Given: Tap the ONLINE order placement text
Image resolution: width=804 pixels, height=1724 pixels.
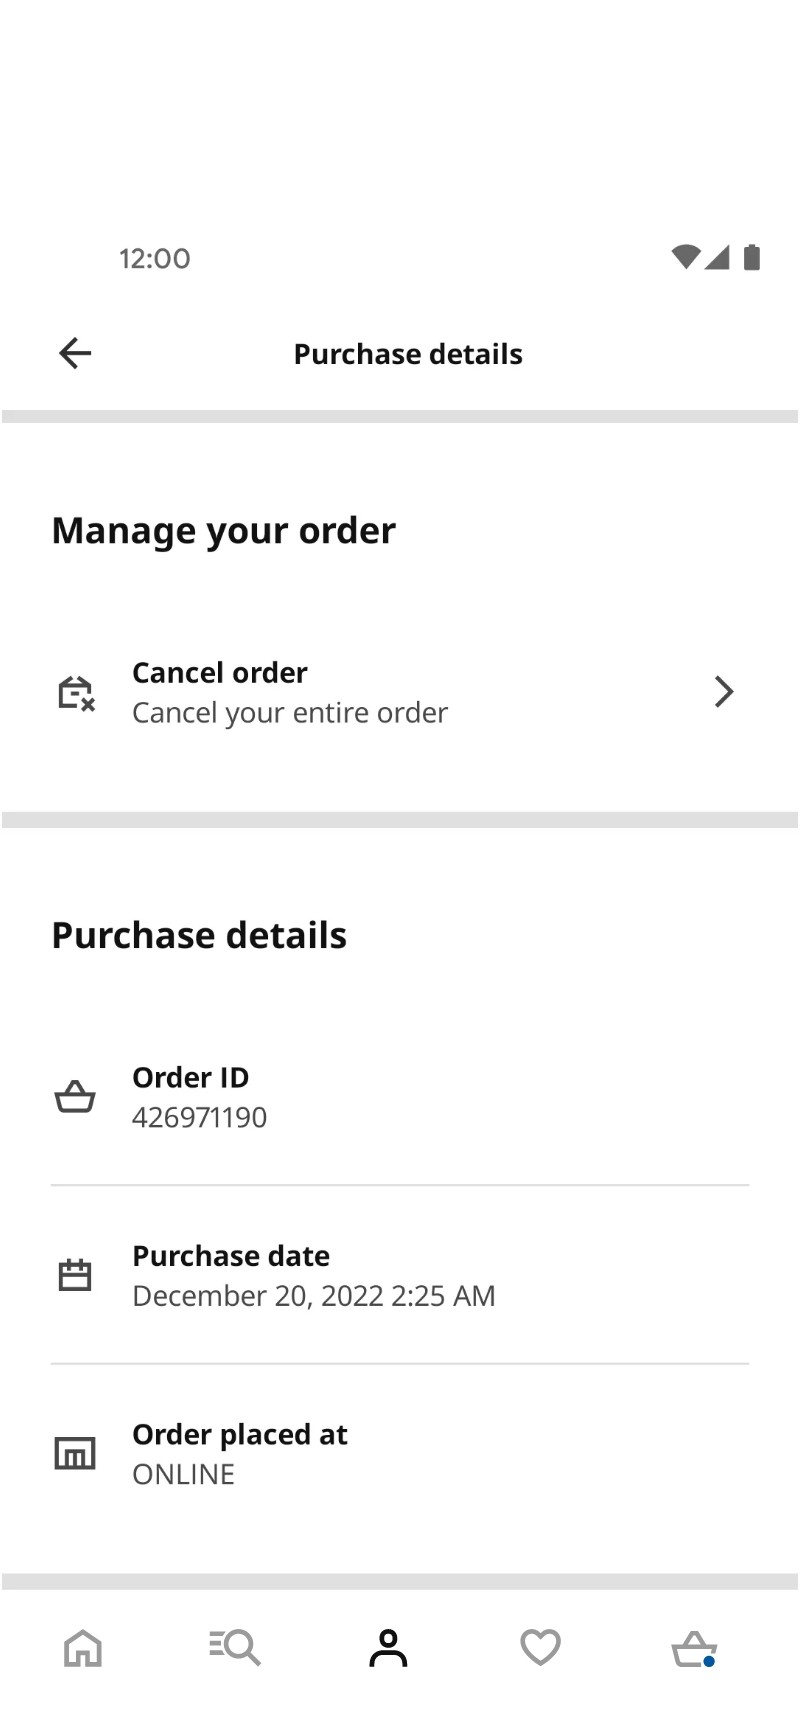Looking at the screenshot, I should tap(183, 1473).
